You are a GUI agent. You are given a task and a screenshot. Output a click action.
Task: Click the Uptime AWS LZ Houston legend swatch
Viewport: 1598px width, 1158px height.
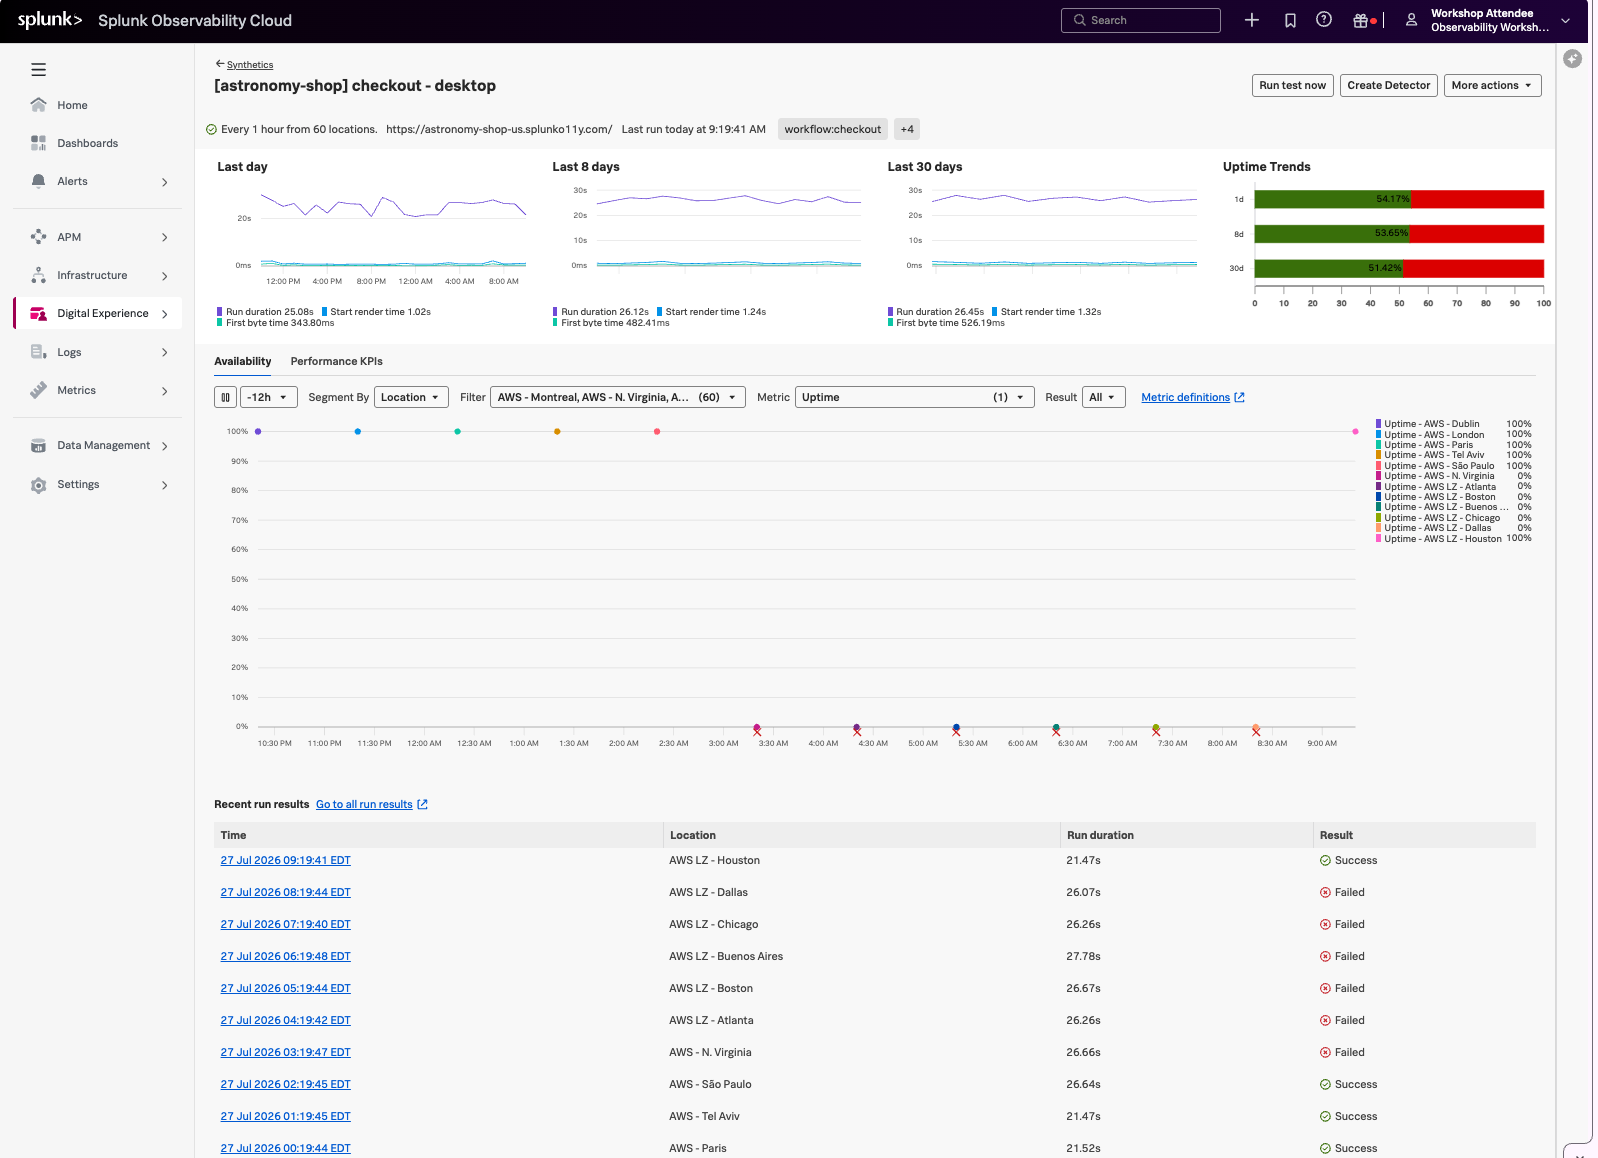click(x=1379, y=538)
